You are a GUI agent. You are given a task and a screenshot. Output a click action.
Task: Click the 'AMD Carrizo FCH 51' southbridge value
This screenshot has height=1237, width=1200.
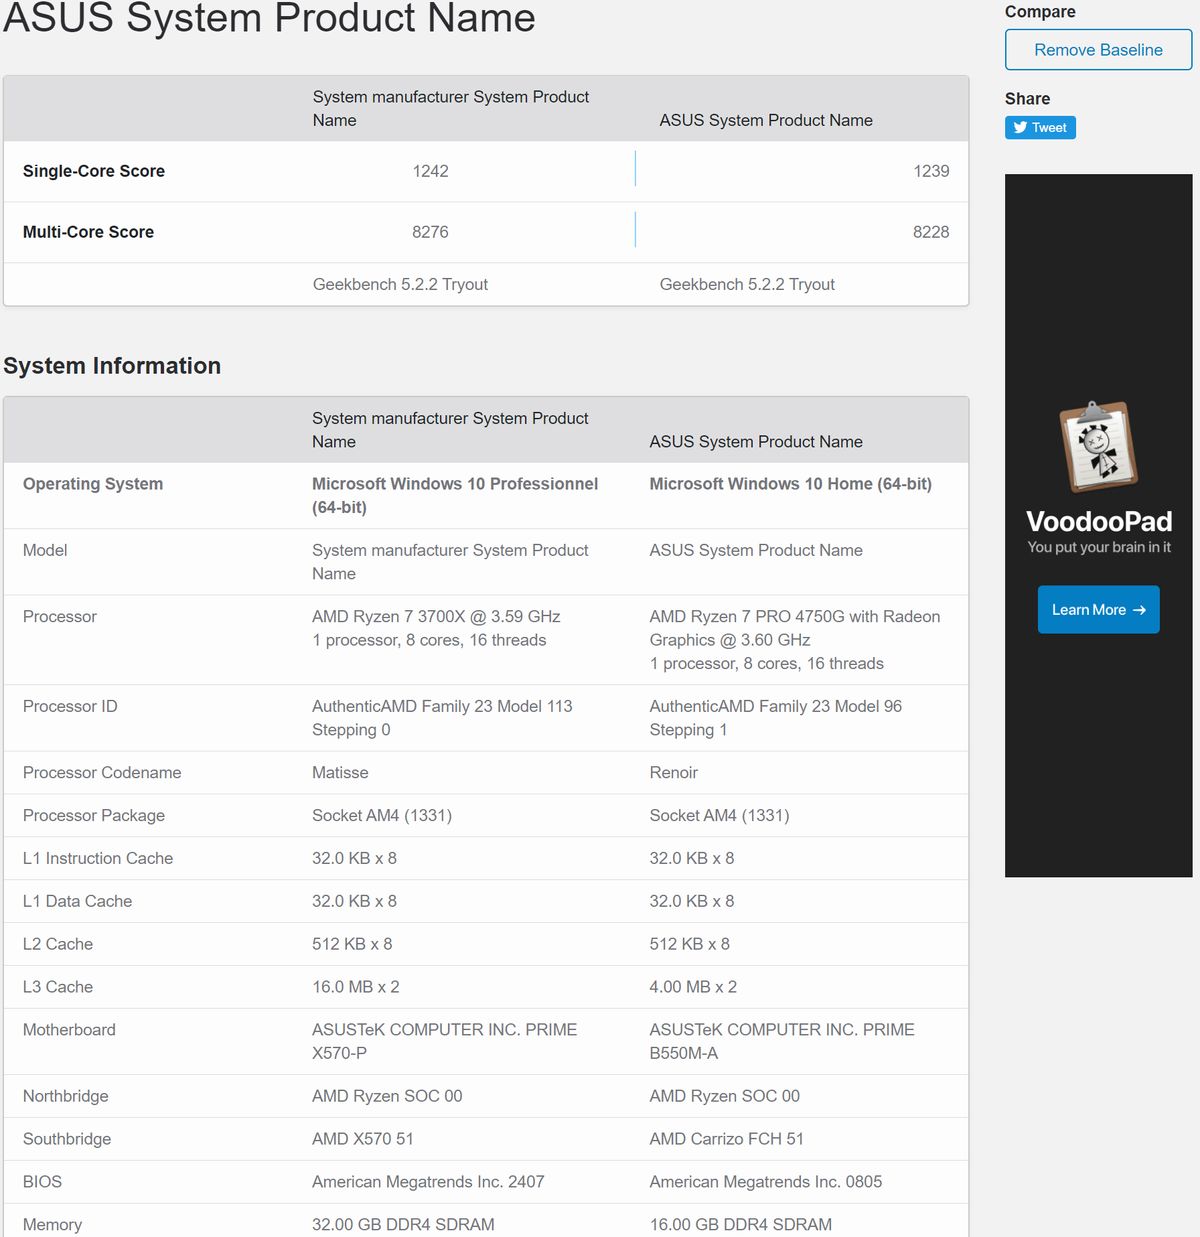727,1140
